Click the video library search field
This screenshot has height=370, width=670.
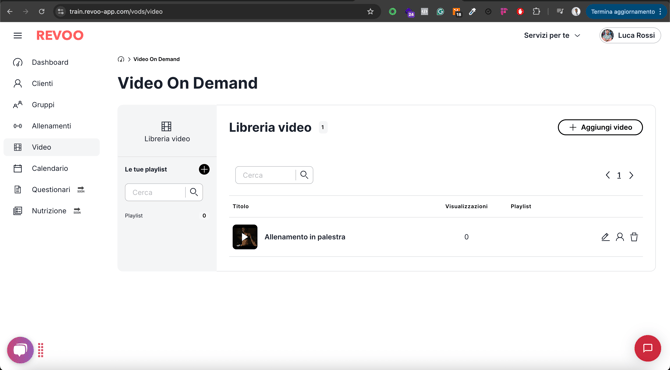(x=265, y=175)
